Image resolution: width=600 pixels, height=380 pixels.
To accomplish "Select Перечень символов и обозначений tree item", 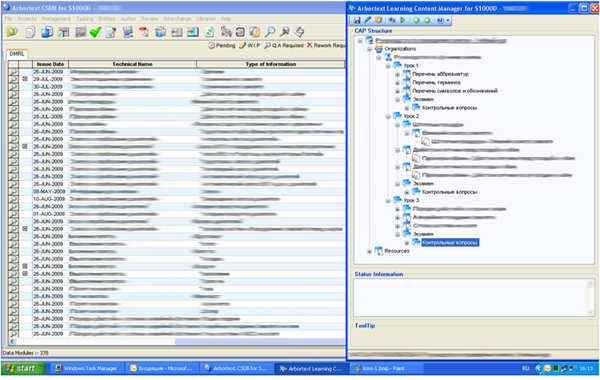I will (455, 91).
